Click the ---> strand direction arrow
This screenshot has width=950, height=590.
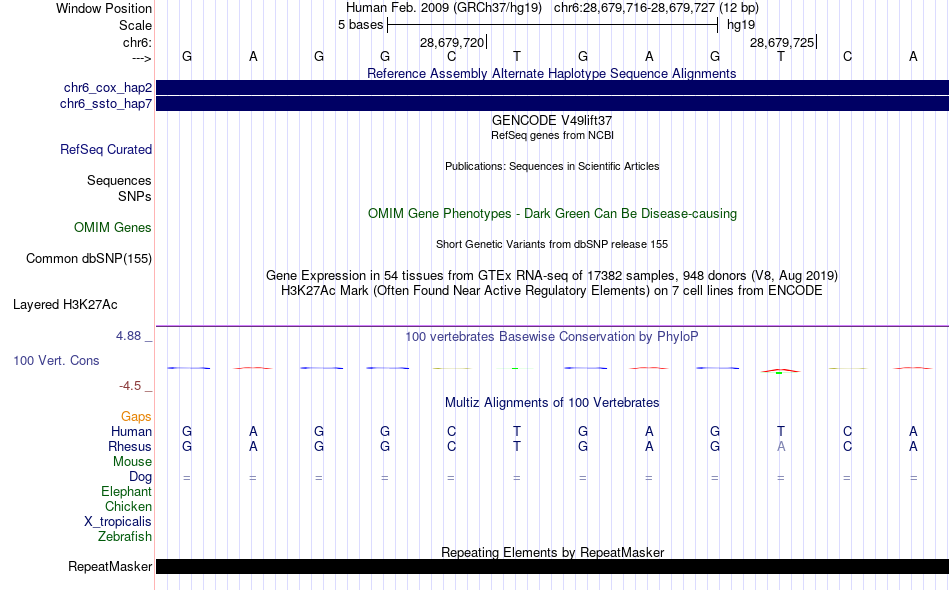(141, 58)
